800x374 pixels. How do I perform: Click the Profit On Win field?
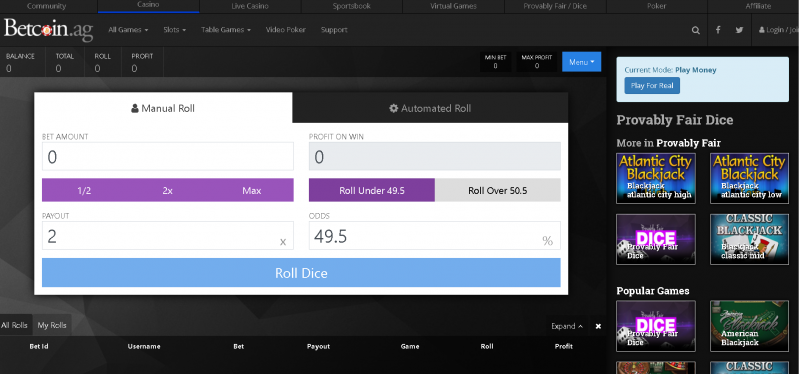click(x=435, y=156)
